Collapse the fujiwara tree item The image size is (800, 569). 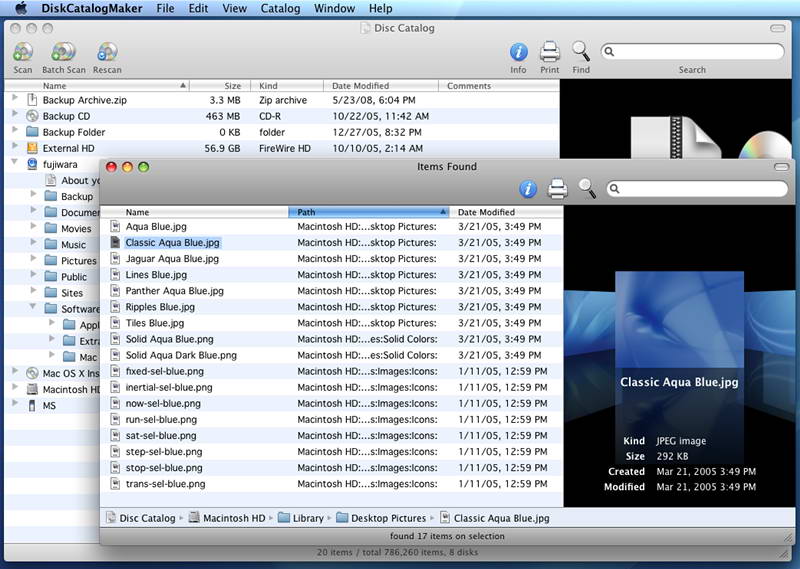14,163
